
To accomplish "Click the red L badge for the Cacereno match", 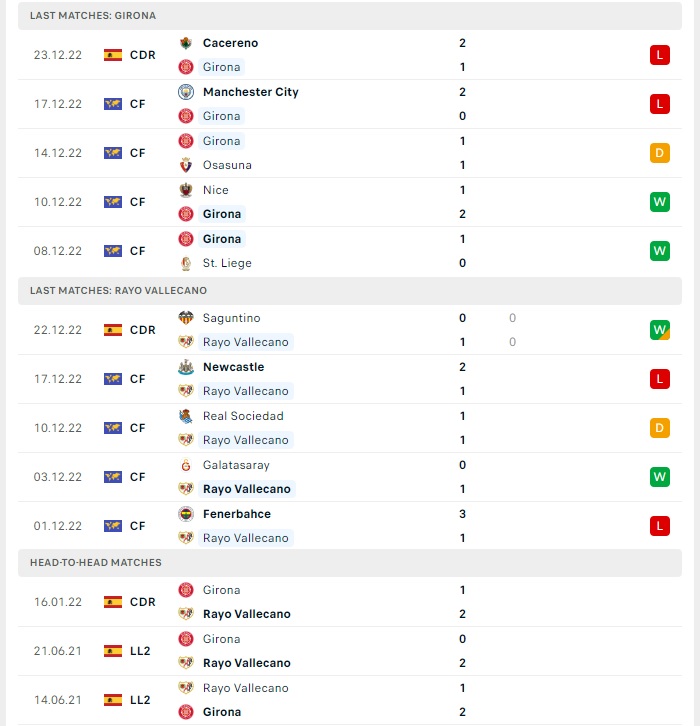I will pyautogui.click(x=660, y=55).
